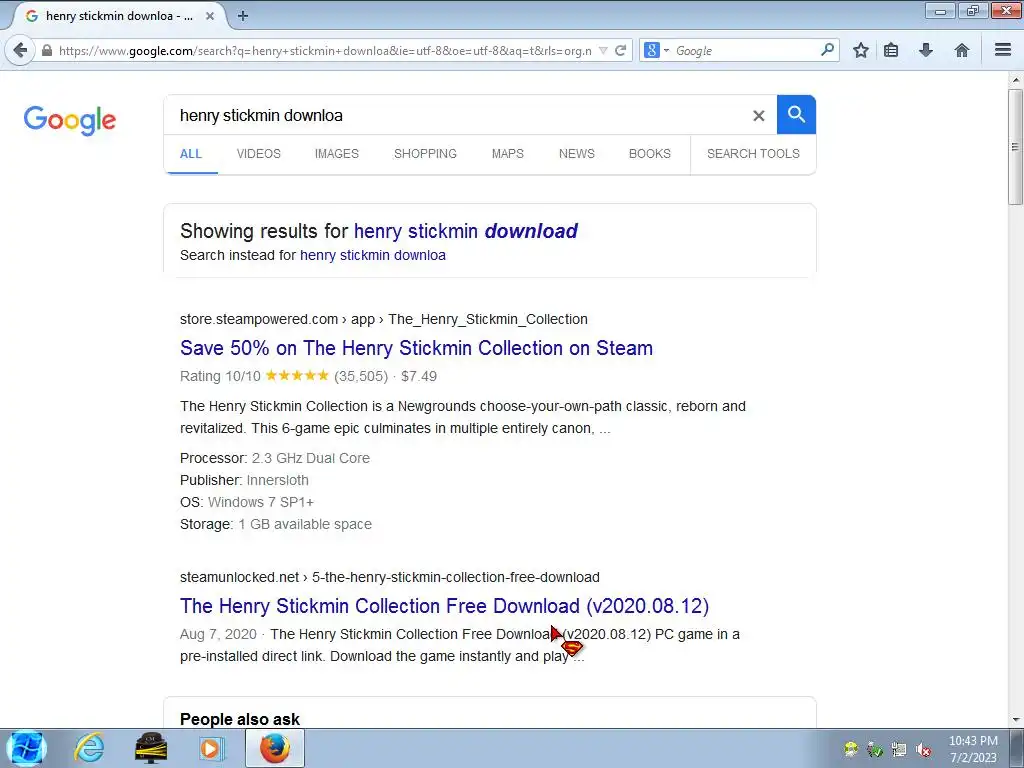Click the corrected henry stickmin download link
1024x768 pixels.
pos(466,231)
